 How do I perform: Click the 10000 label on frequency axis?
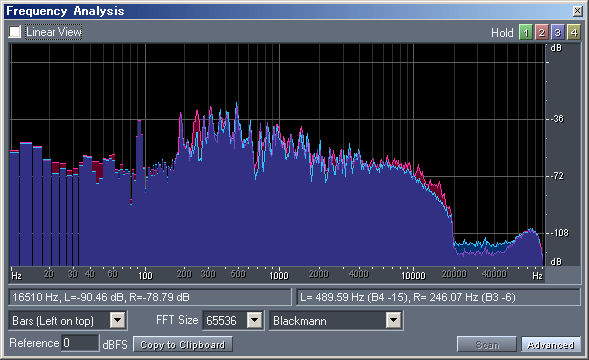point(413,275)
